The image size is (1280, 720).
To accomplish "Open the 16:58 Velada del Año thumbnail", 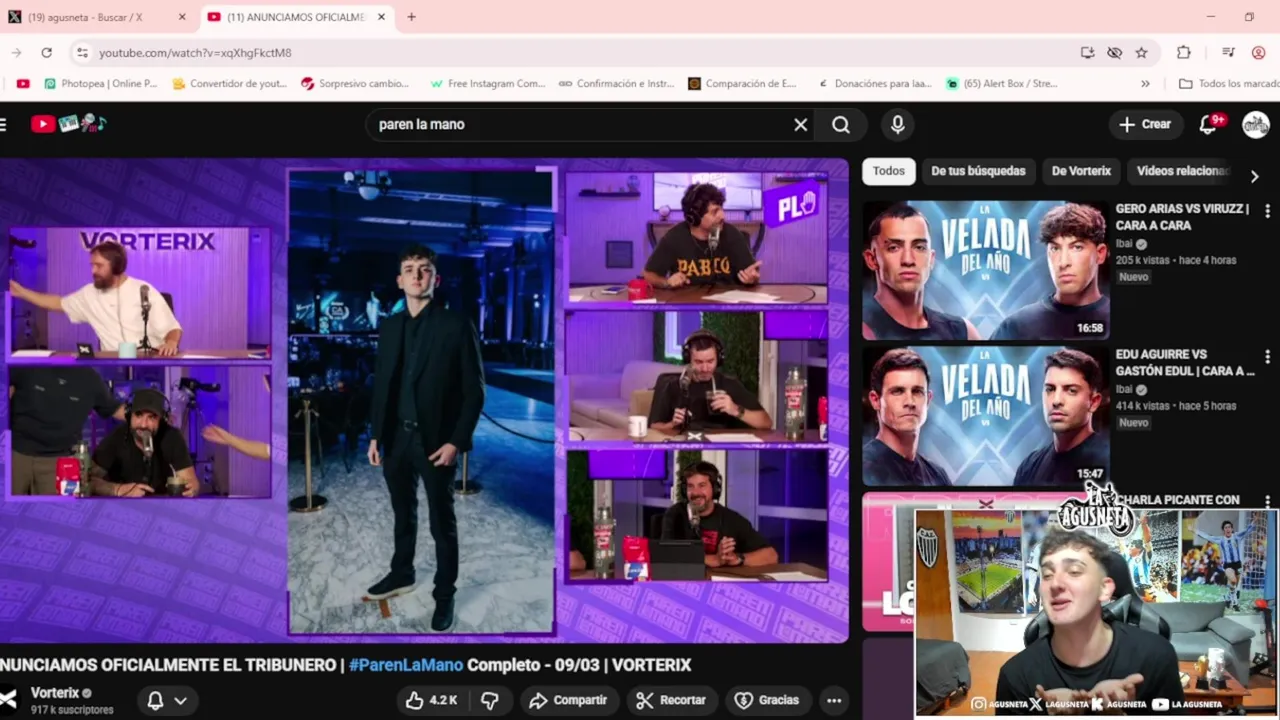I will [985, 270].
